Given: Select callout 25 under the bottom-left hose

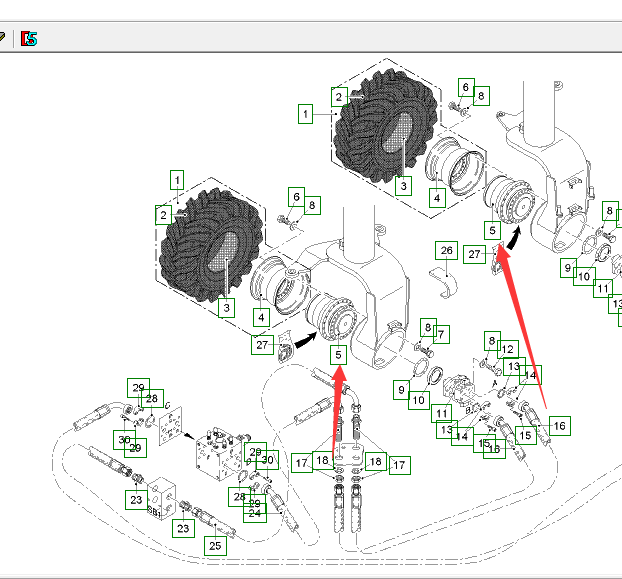Looking at the screenshot, I should pyautogui.click(x=215, y=546).
